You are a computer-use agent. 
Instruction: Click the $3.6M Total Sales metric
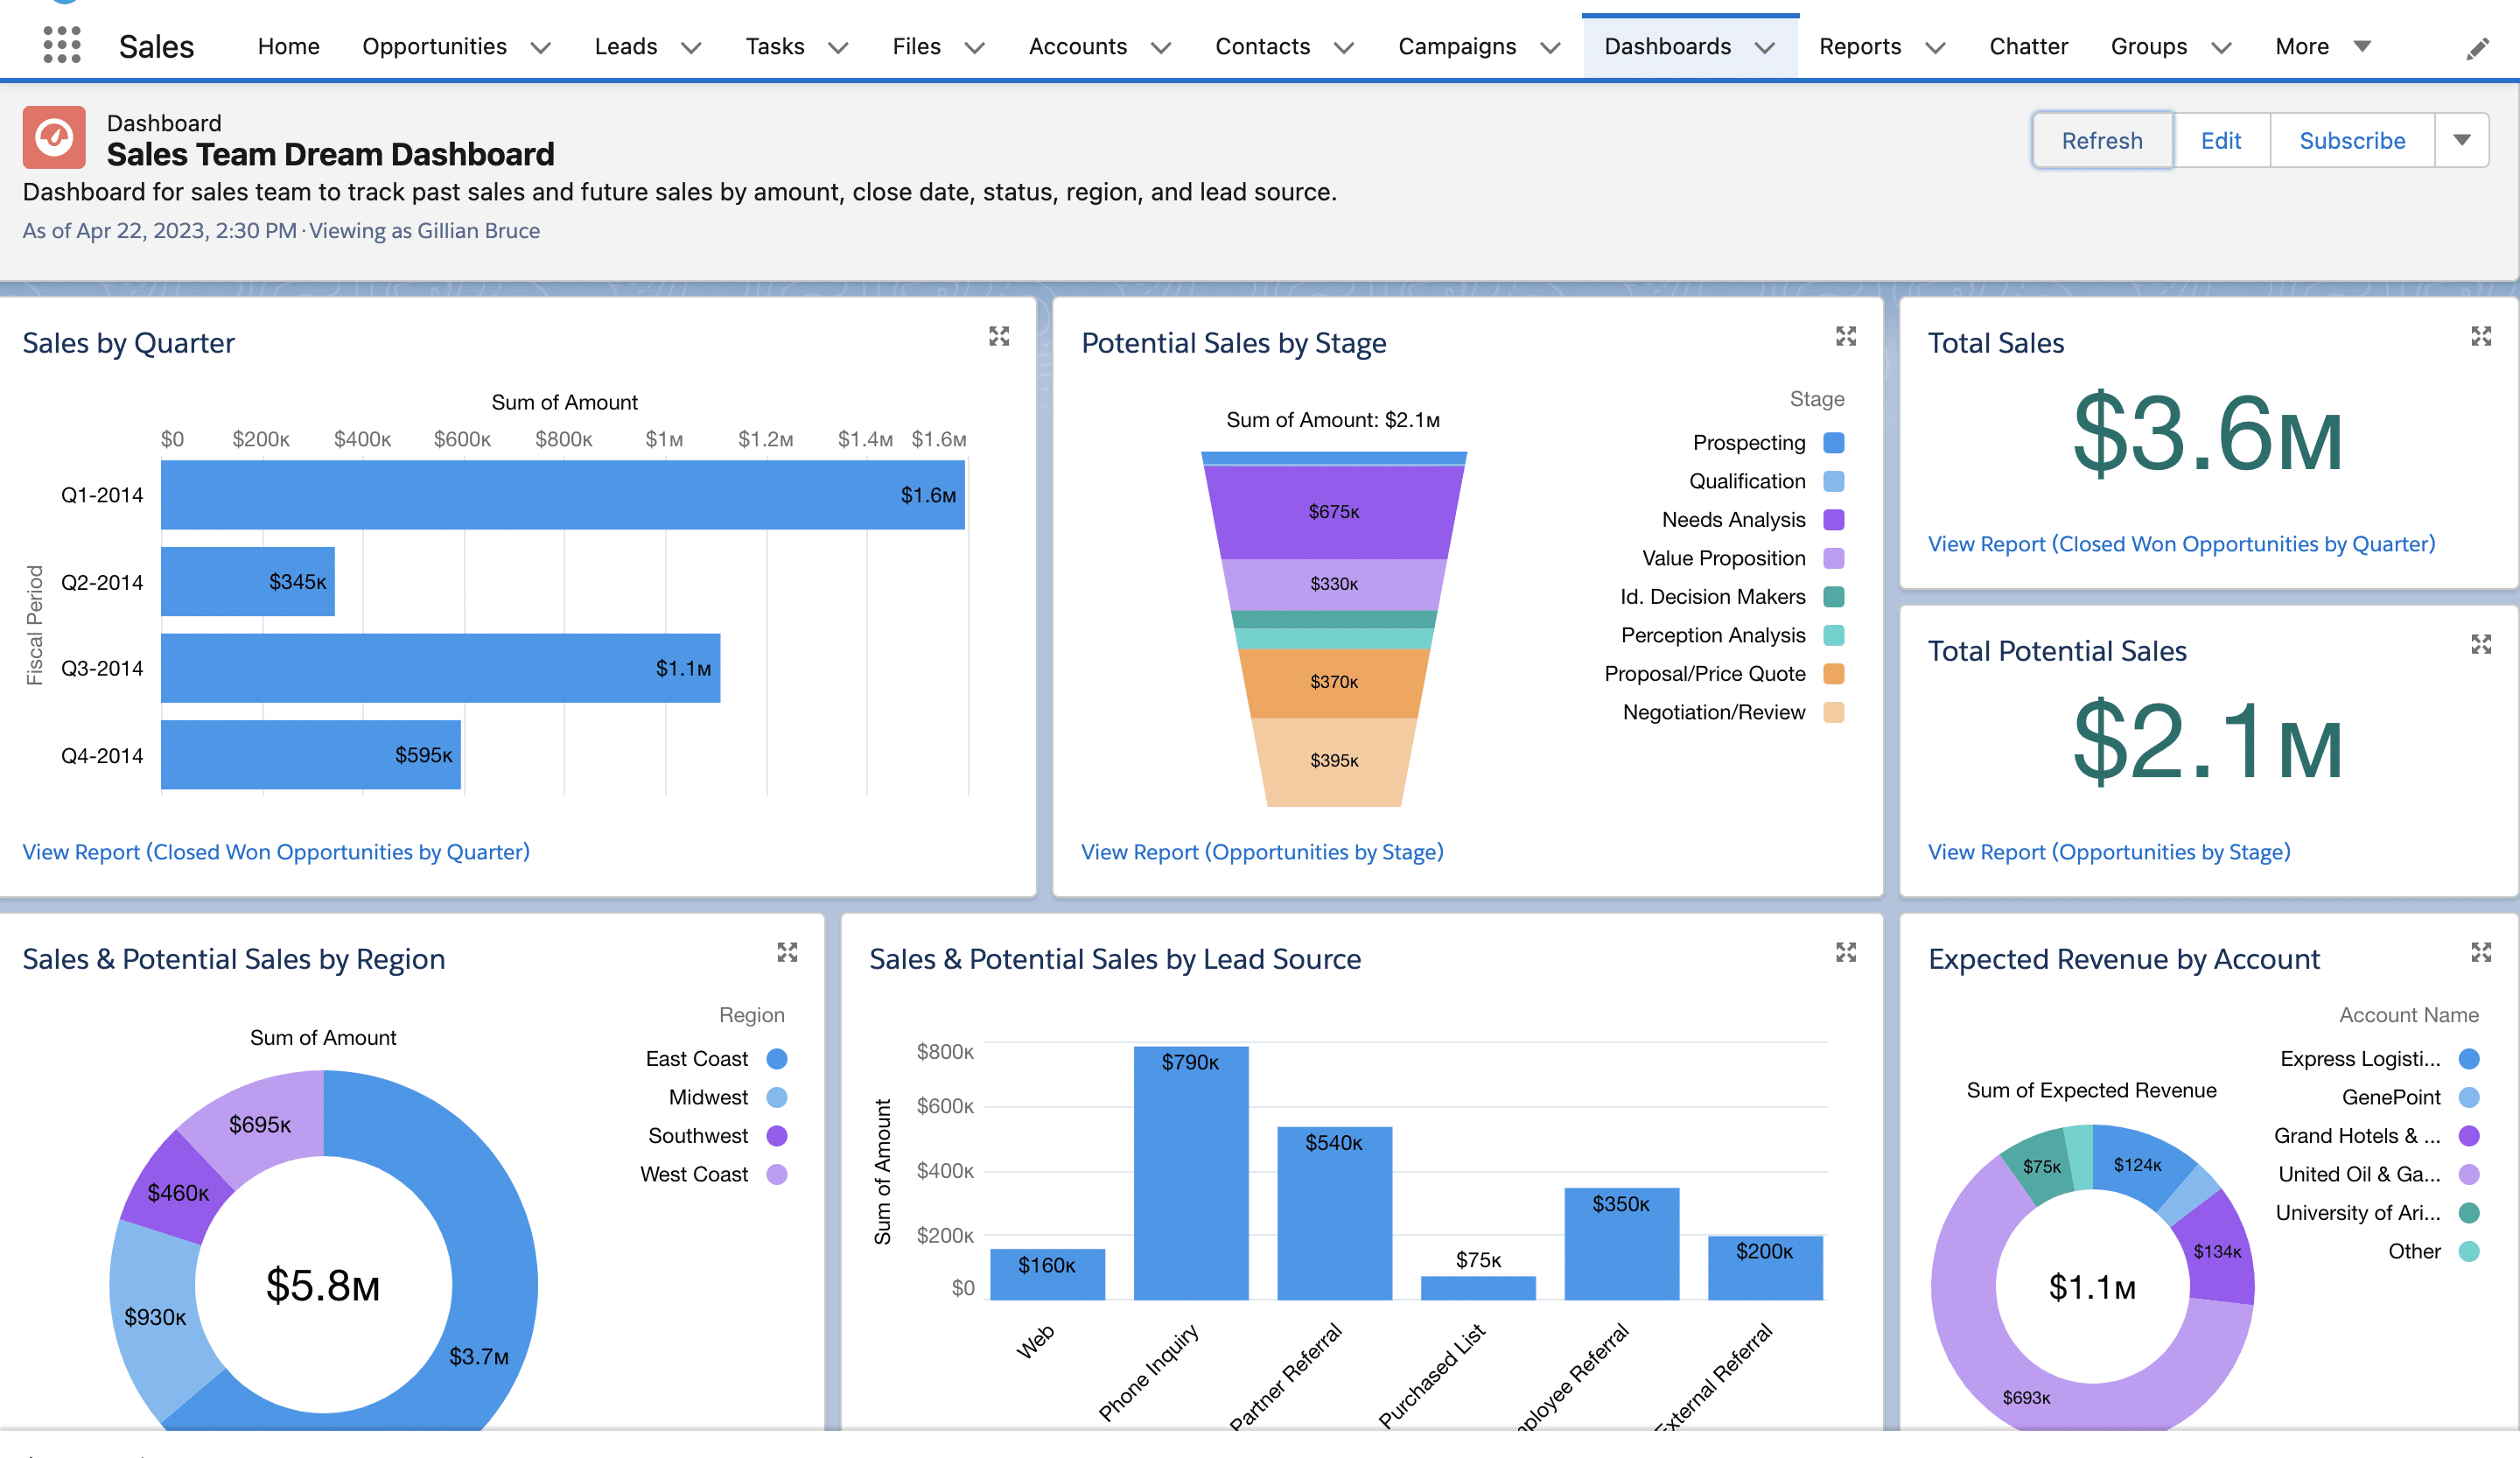[2207, 432]
